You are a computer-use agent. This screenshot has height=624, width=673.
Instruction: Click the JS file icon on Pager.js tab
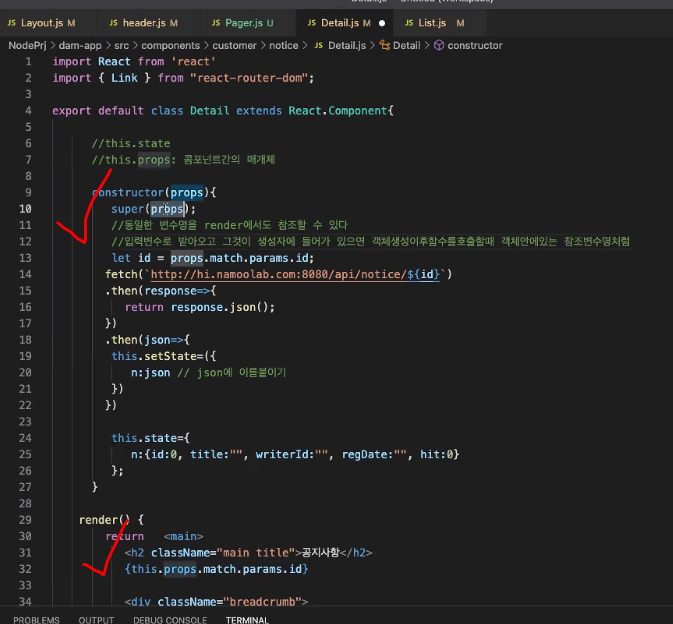(216, 23)
